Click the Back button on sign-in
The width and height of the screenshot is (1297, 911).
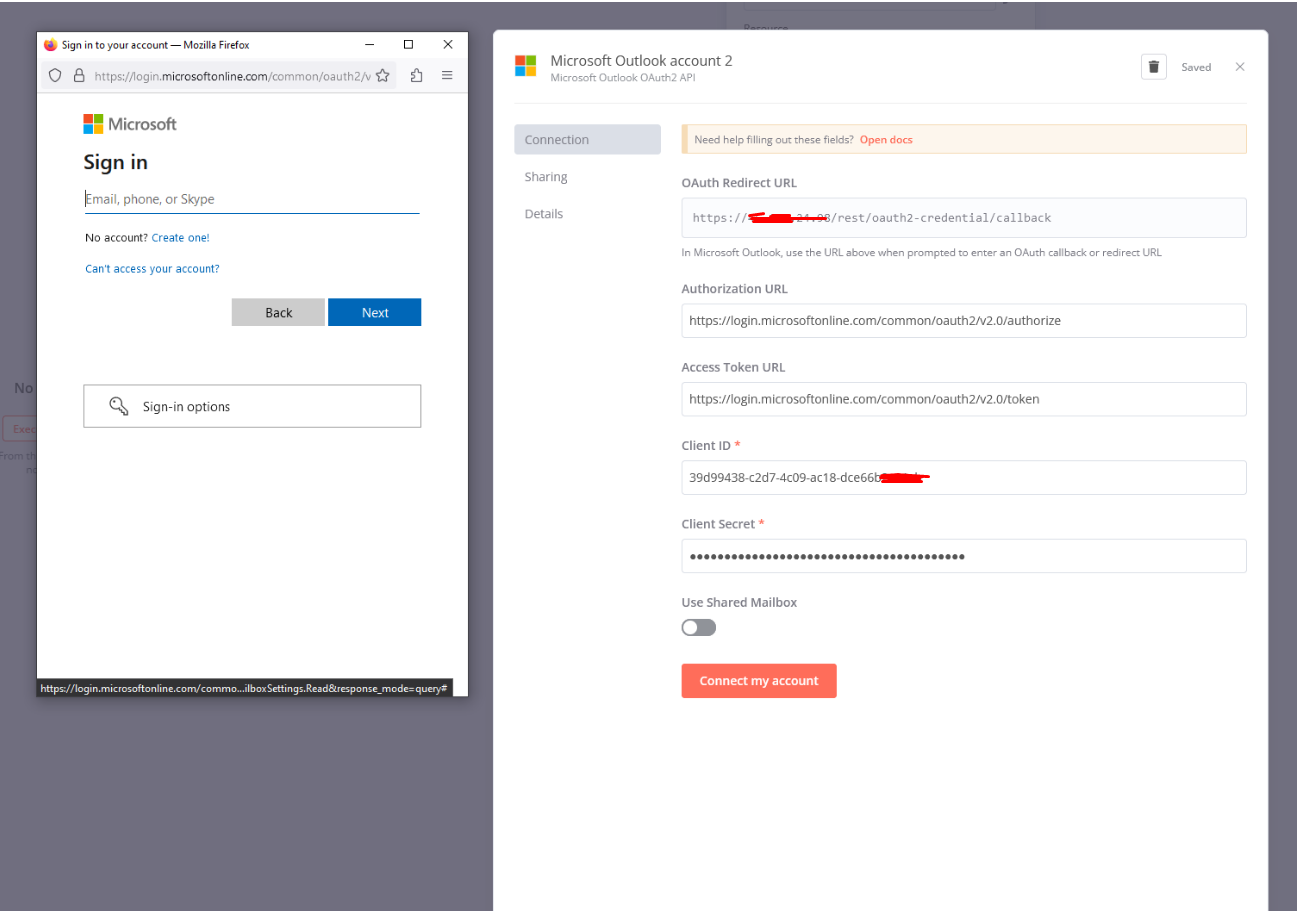click(x=278, y=312)
